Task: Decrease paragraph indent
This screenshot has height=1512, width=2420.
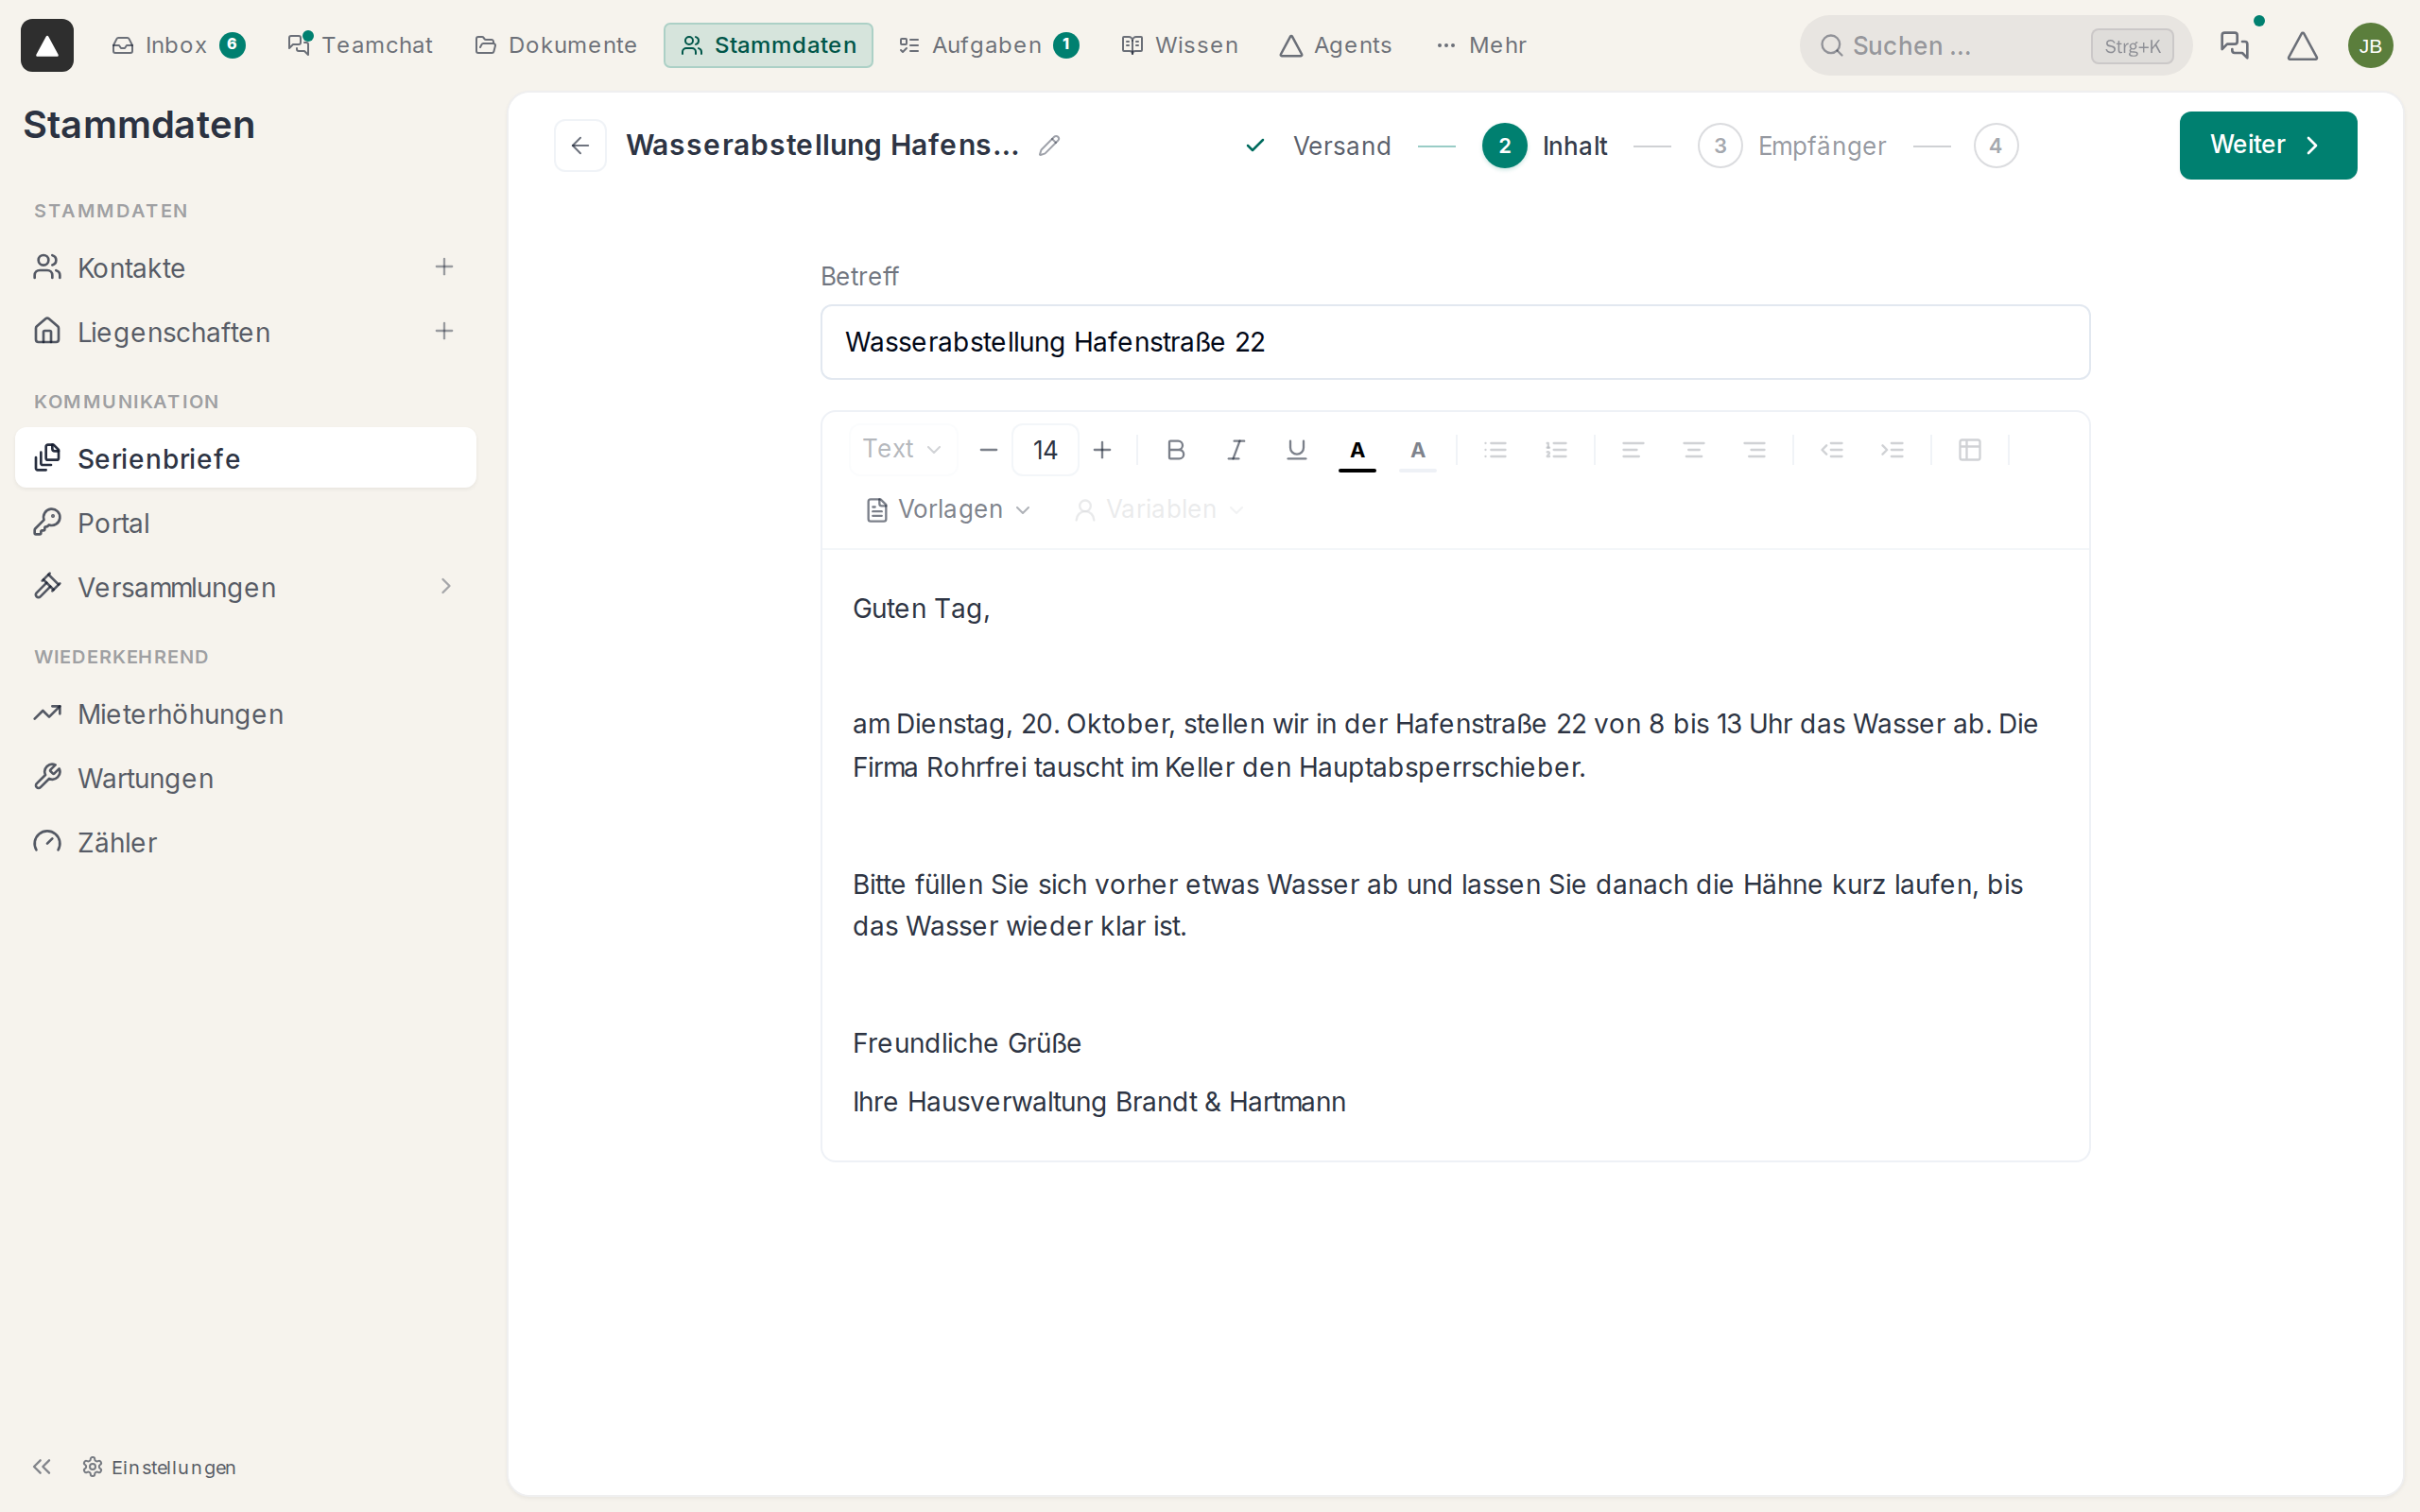Action: click(x=1831, y=450)
